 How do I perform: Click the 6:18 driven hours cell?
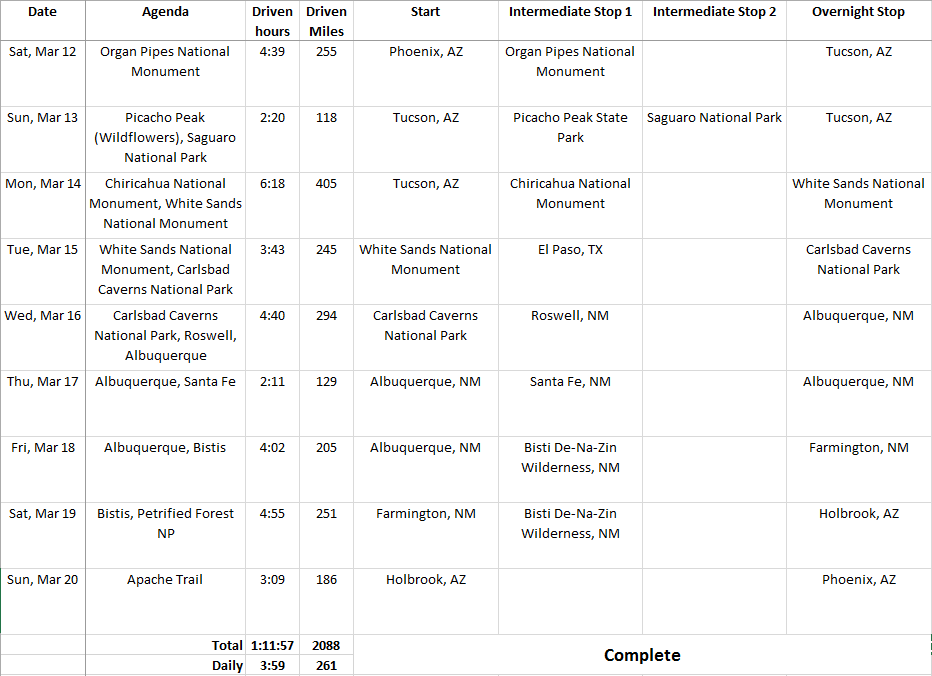[x=272, y=184]
